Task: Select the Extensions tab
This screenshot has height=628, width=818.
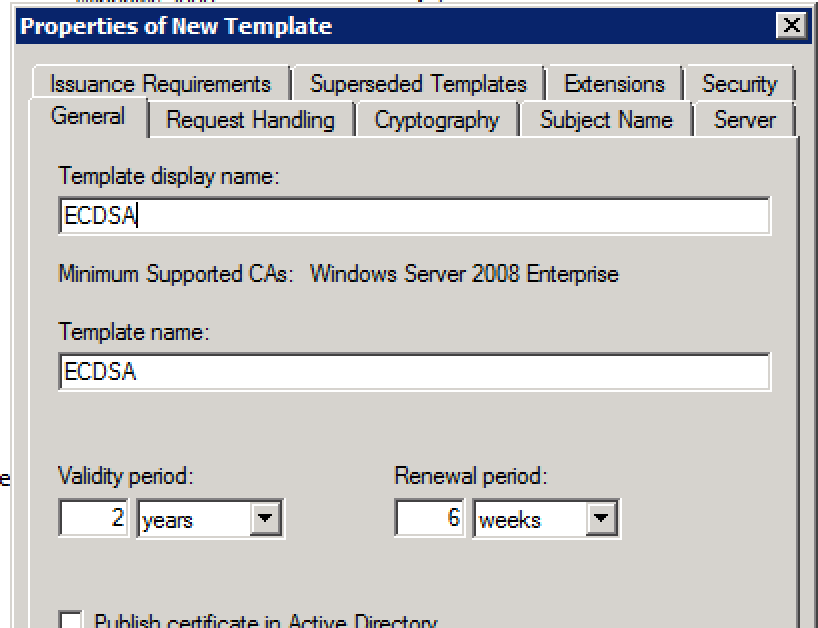Action: tap(614, 84)
